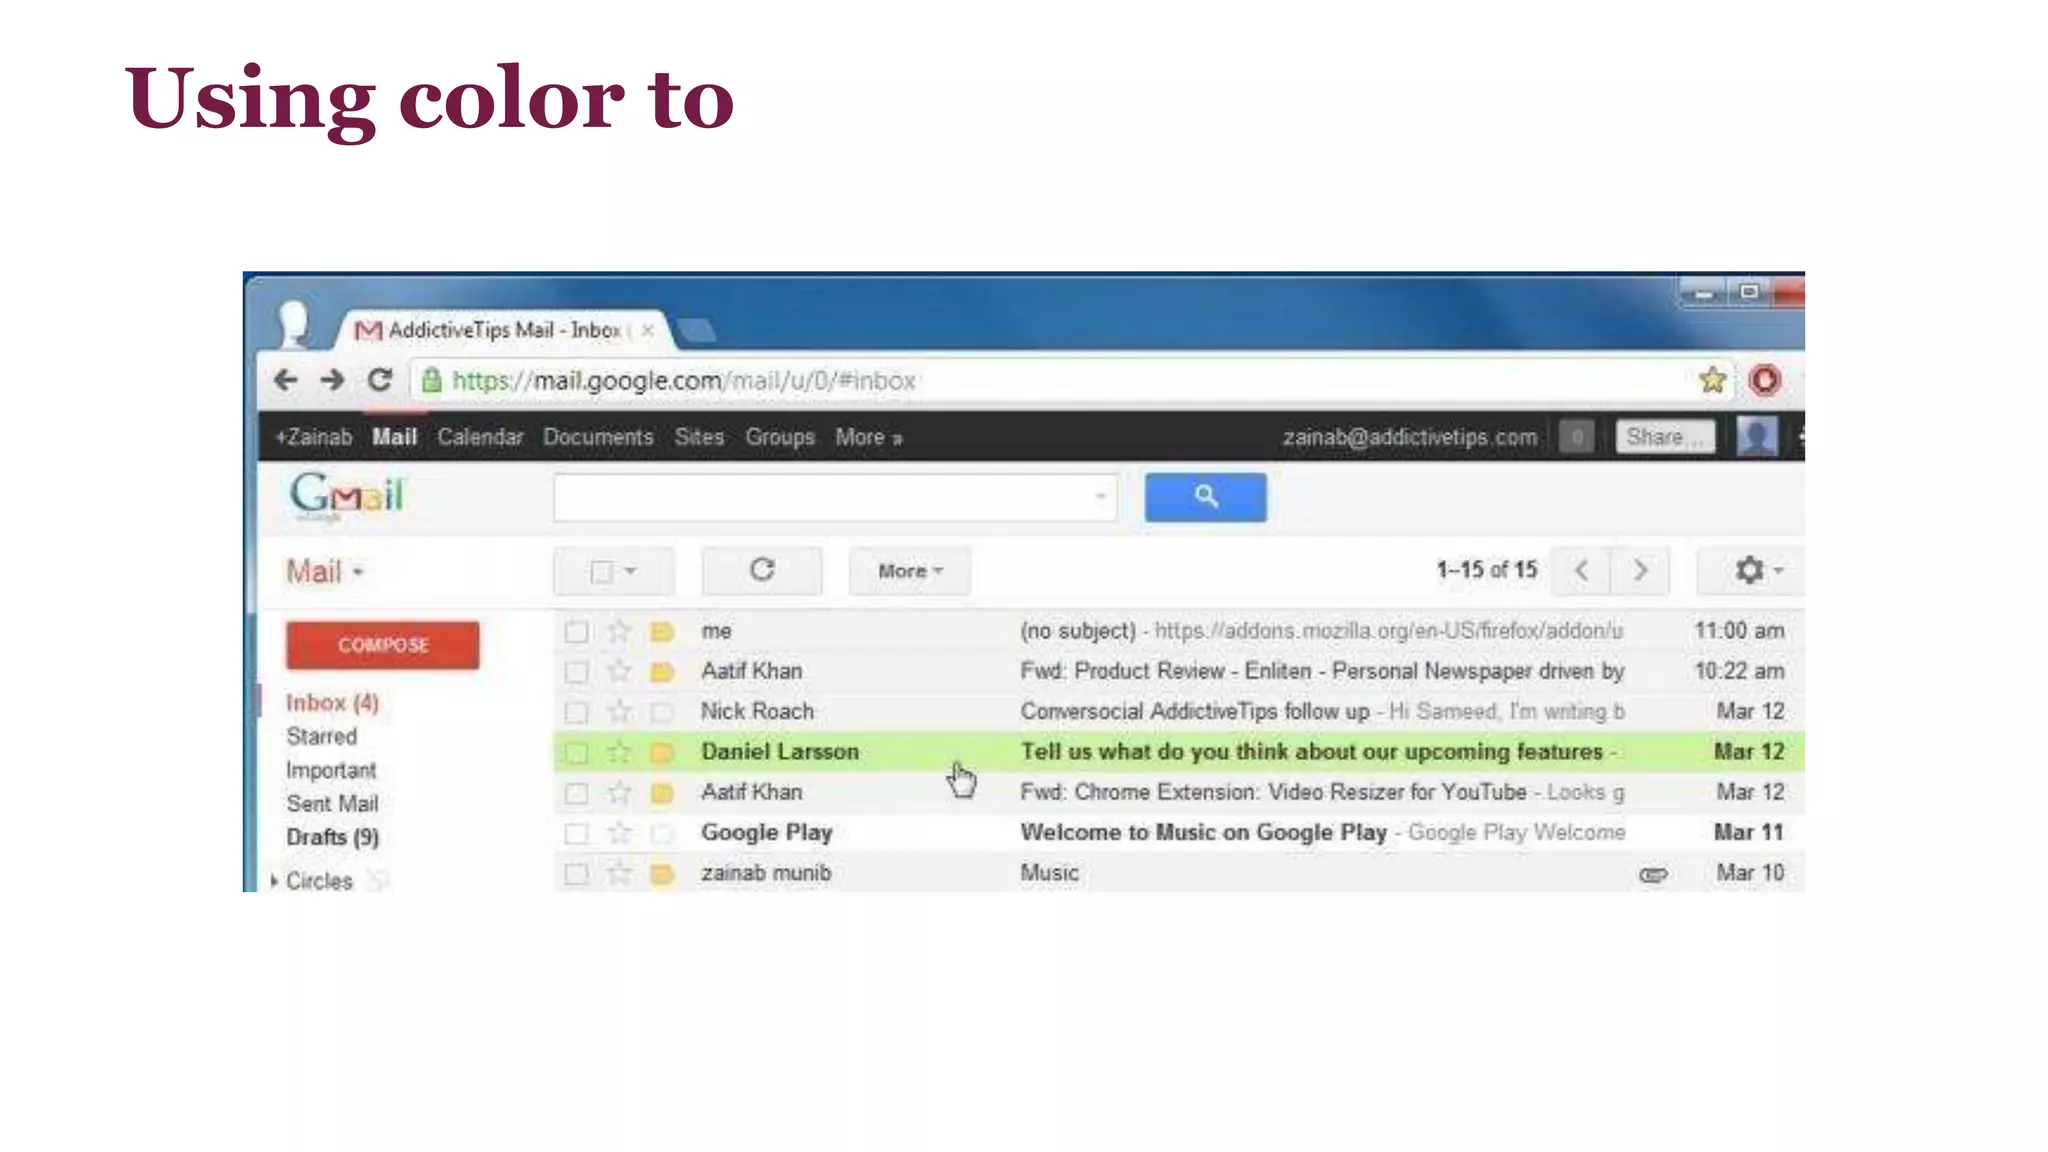
Task: Open the Mail switcher dropdown
Action: pos(325,572)
